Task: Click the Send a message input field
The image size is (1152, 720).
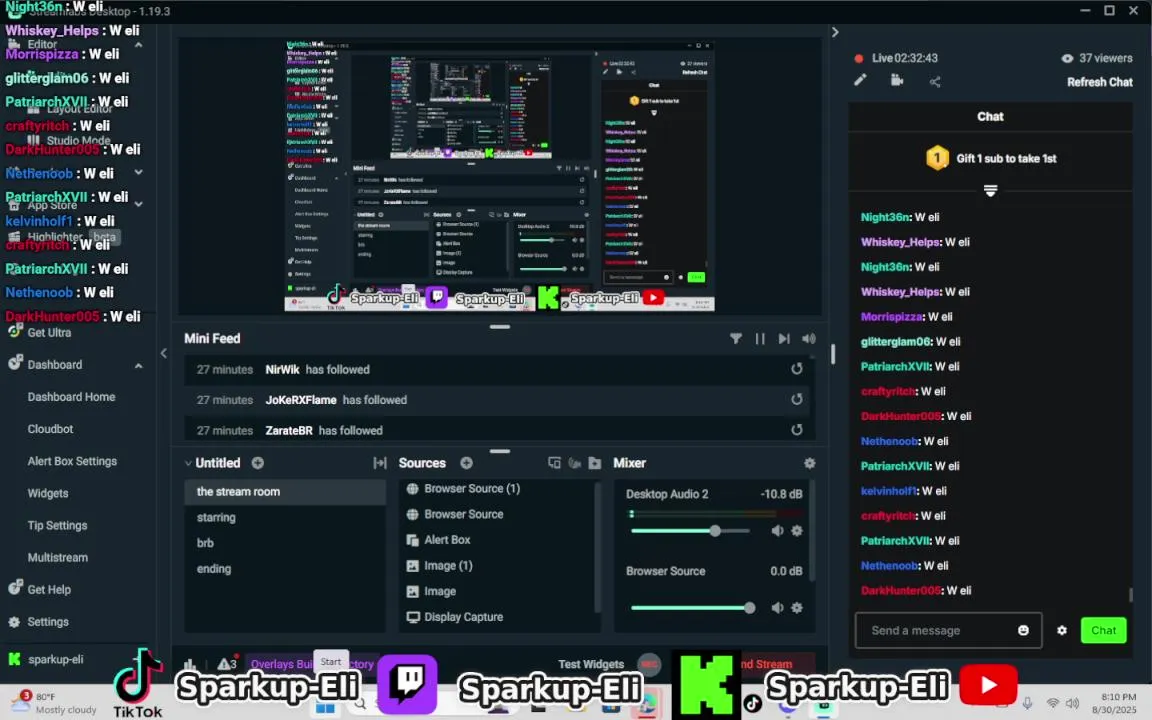Action: [948, 630]
